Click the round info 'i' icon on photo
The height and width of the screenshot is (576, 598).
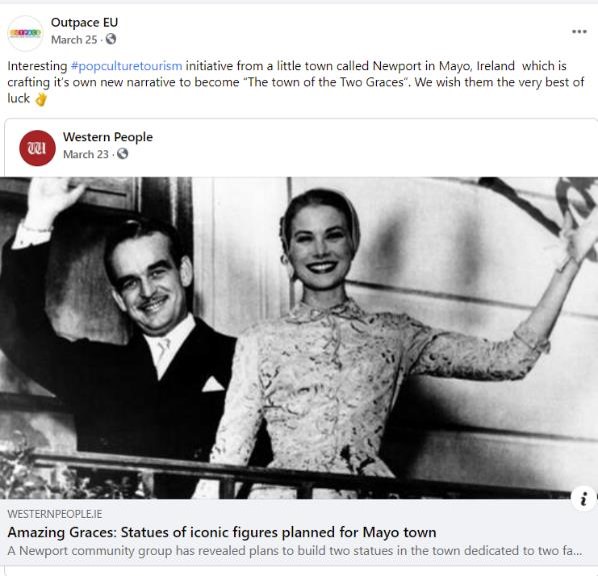[x=583, y=498]
